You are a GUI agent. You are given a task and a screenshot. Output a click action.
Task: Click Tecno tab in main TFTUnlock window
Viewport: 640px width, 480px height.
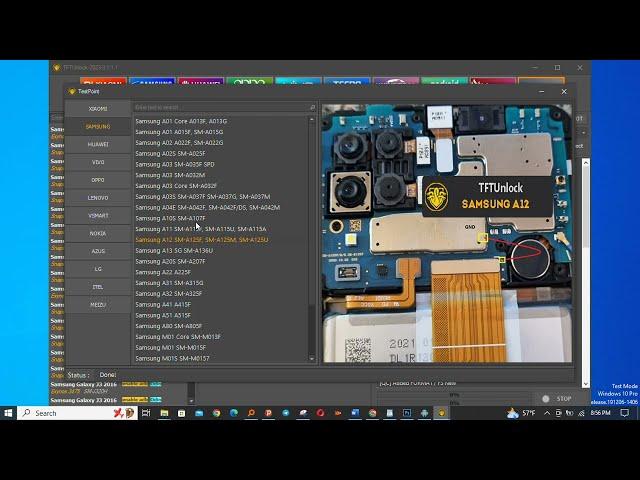coord(347,81)
